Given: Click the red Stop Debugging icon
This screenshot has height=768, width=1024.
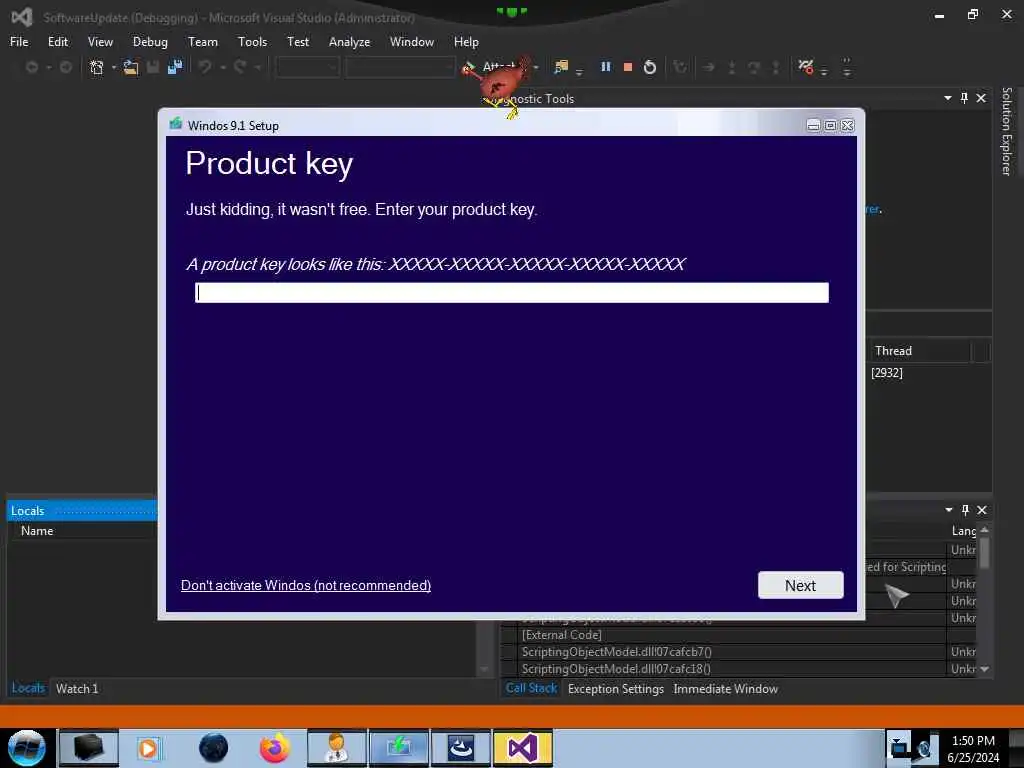Looking at the screenshot, I should 628,67.
